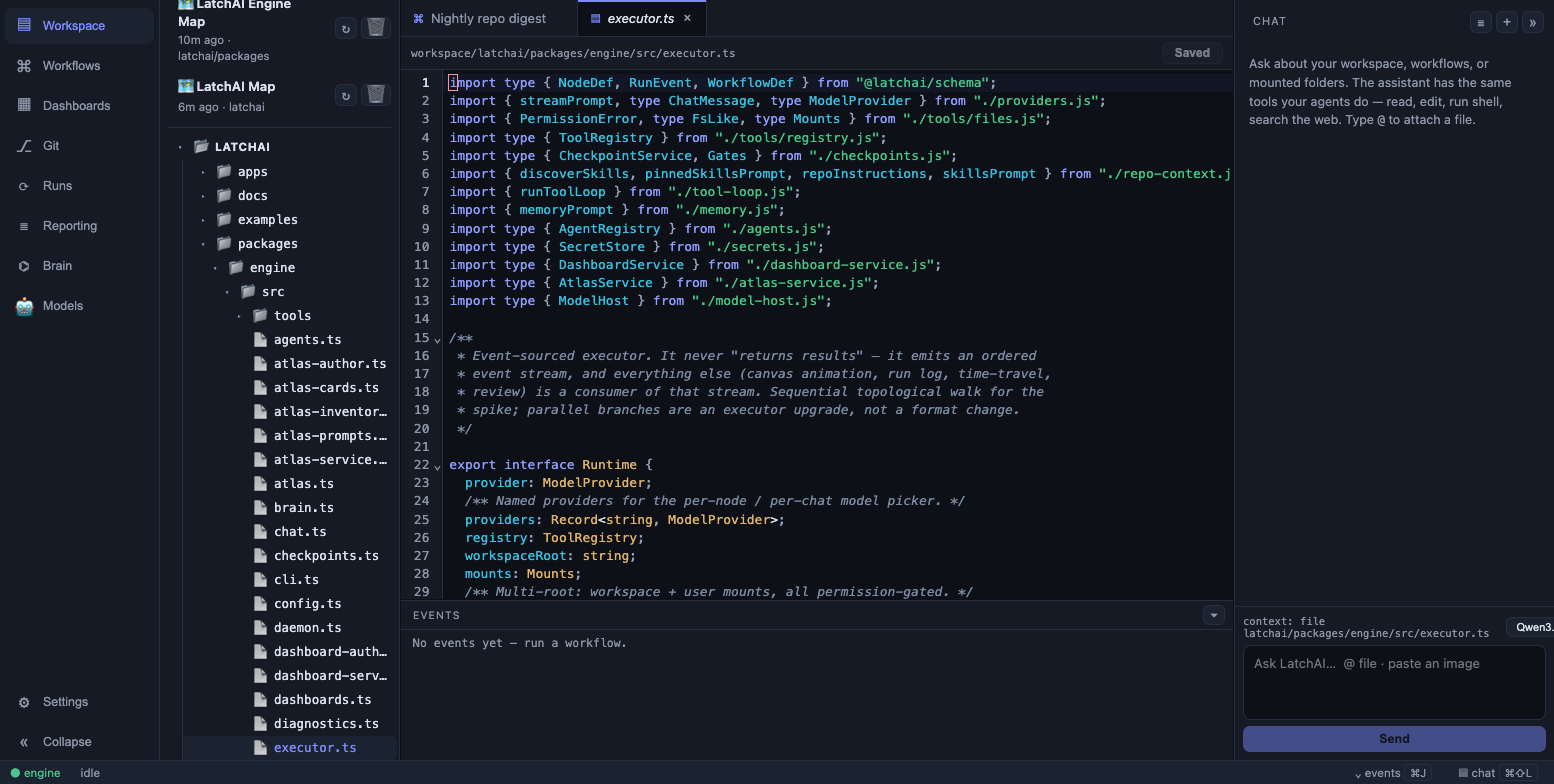Collapse the LATCHAI root folder

pos(181,147)
